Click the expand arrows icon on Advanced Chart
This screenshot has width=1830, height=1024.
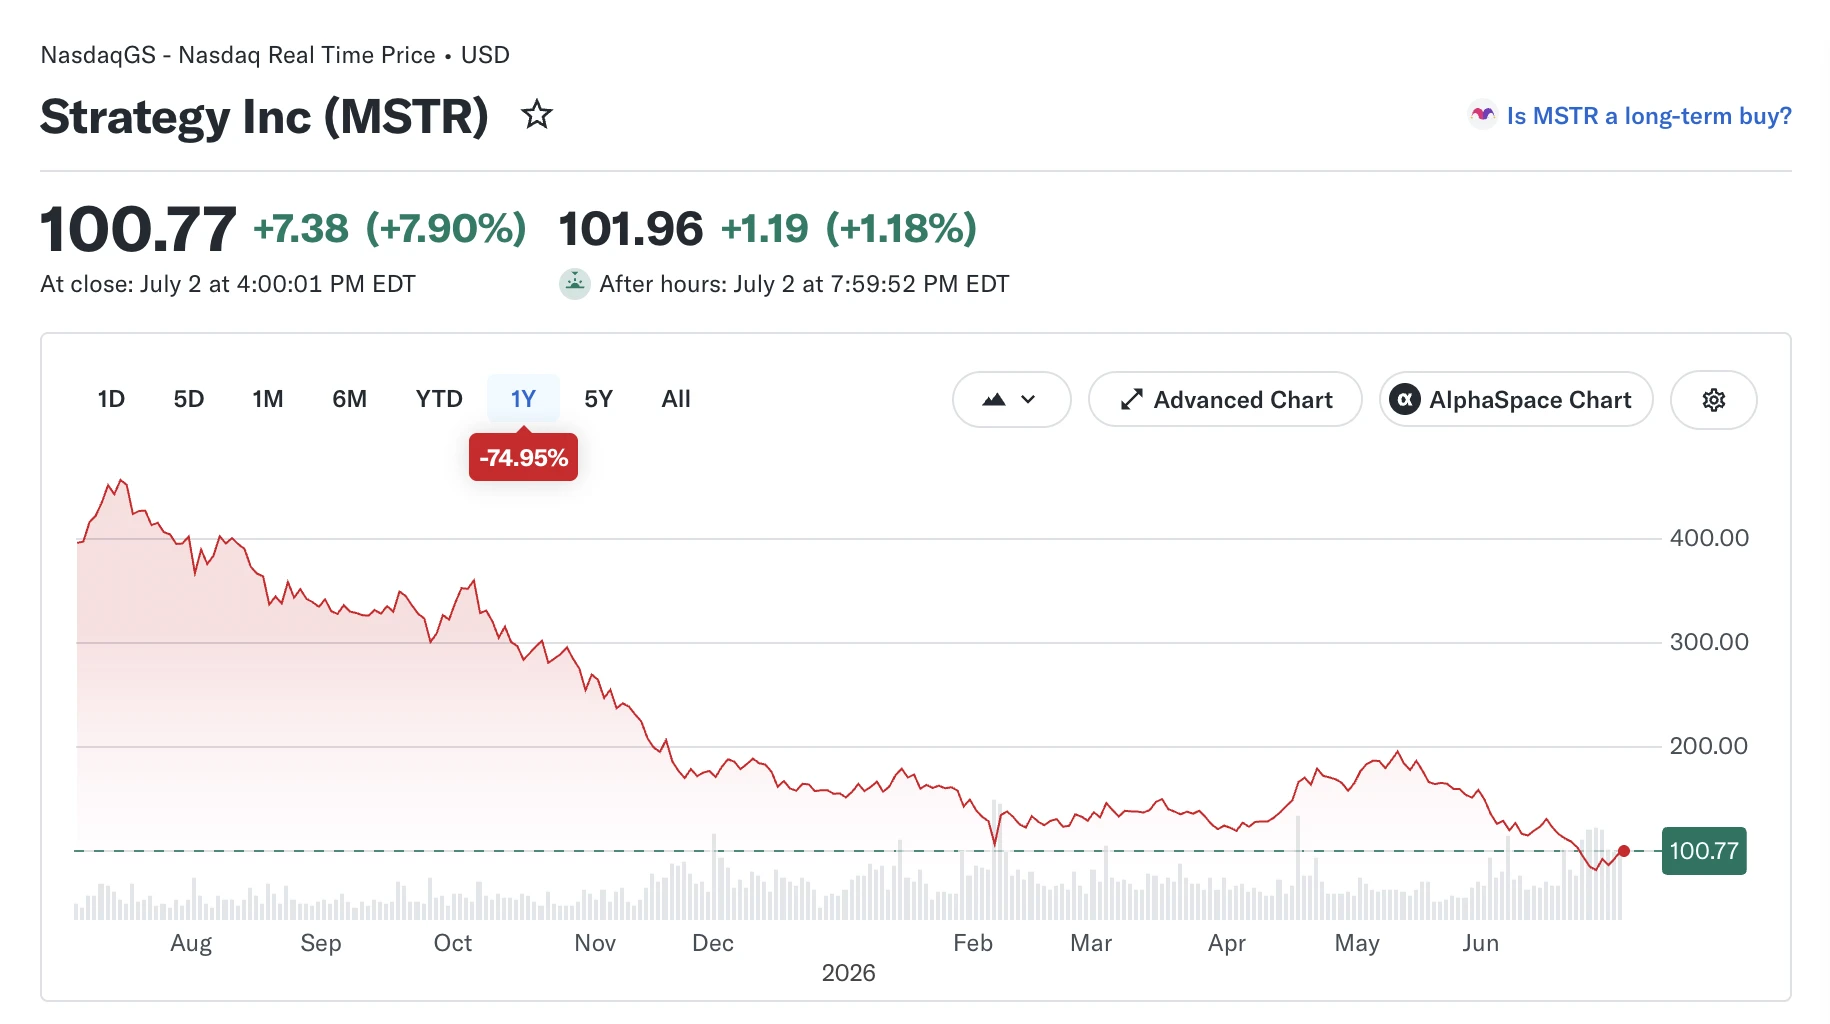[1131, 400]
